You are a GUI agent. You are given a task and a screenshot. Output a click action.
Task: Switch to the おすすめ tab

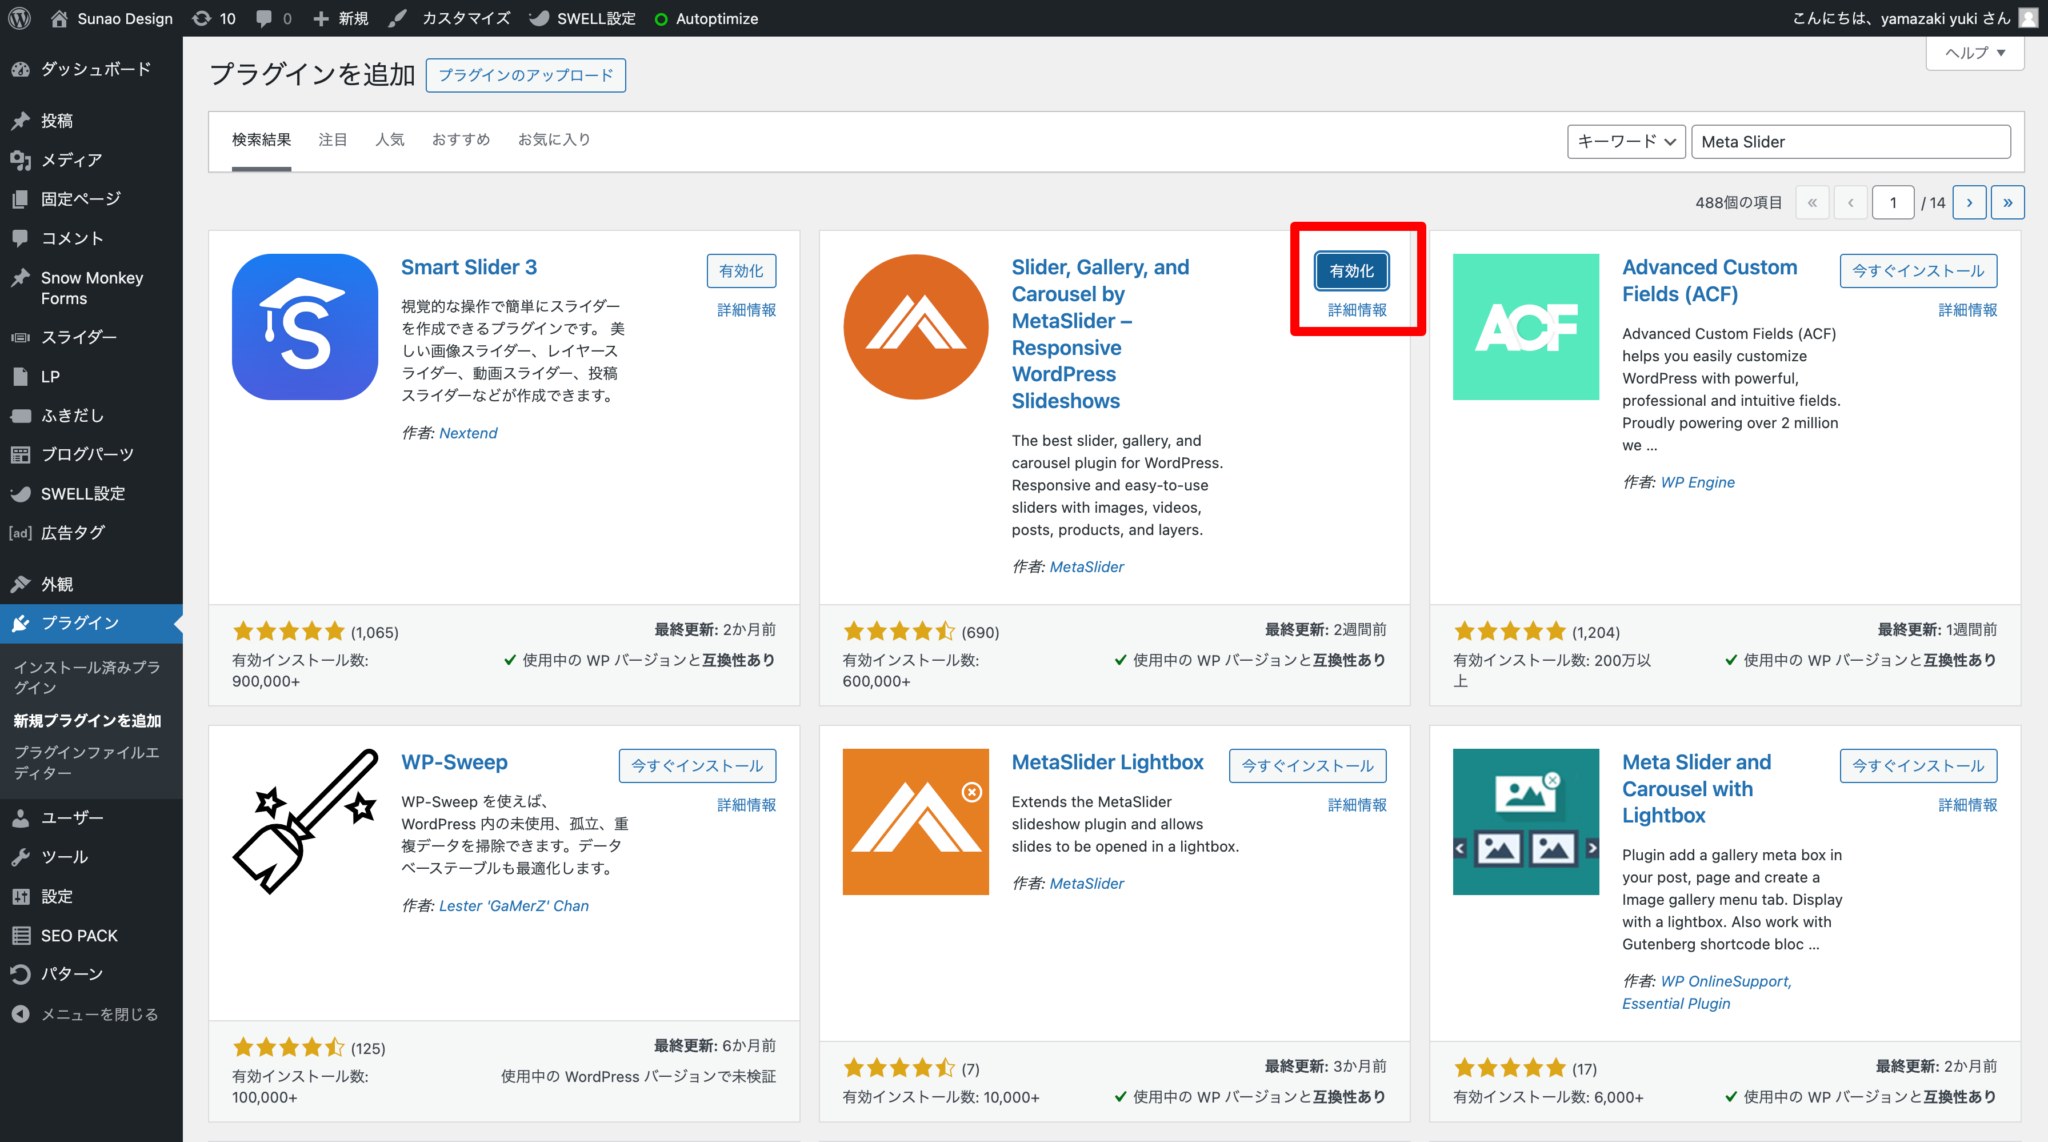tap(460, 139)
